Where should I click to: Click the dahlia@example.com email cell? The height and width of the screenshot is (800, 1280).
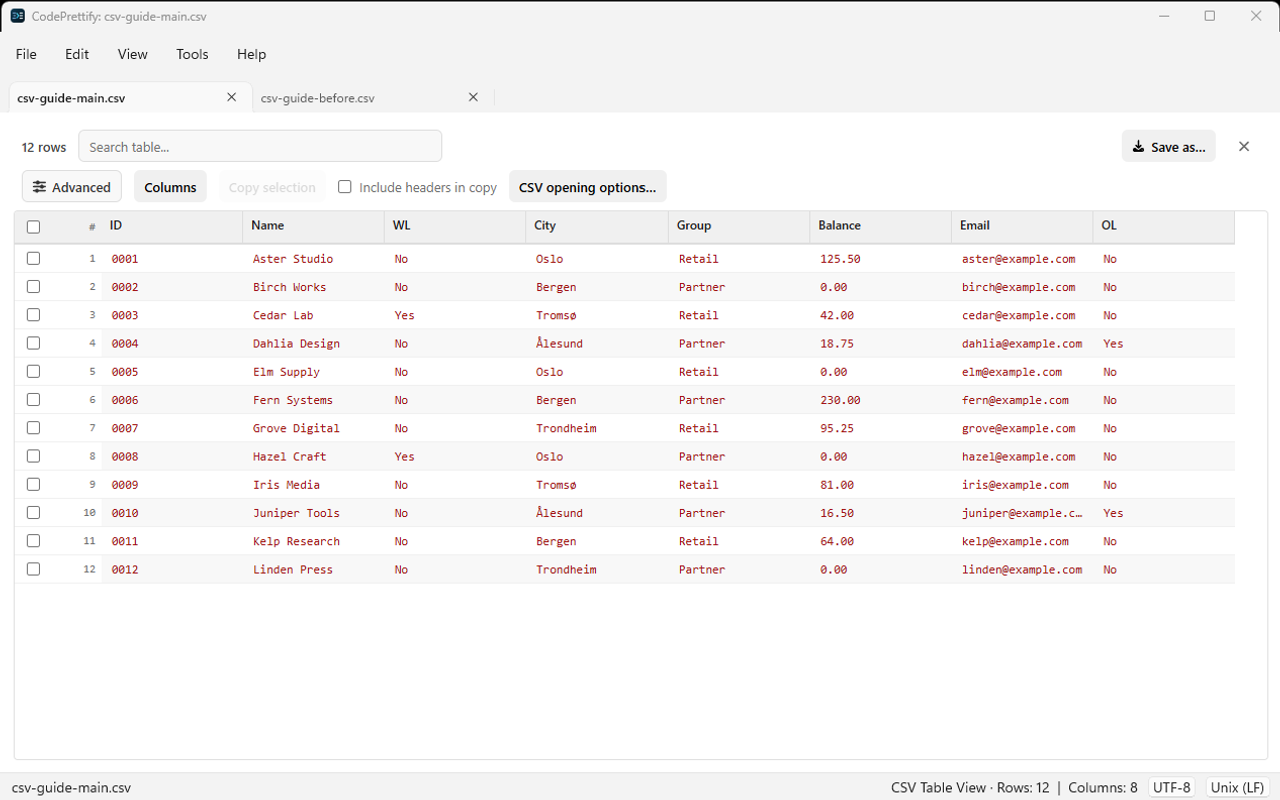1022,344
